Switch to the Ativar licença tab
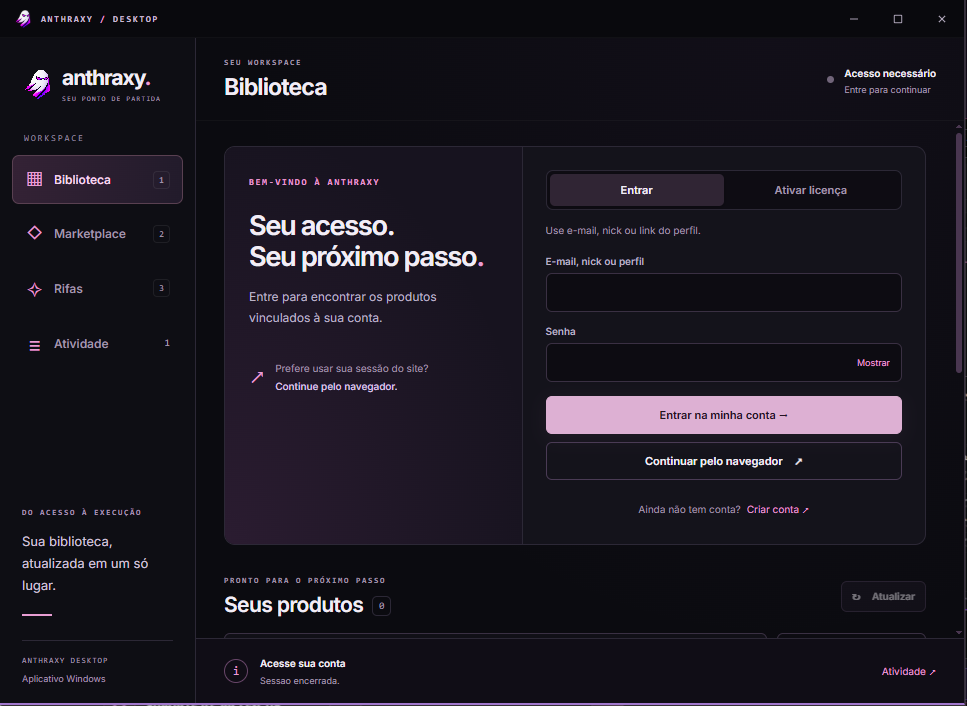Viewport: 967px width, 706px height. pos(810,190)
